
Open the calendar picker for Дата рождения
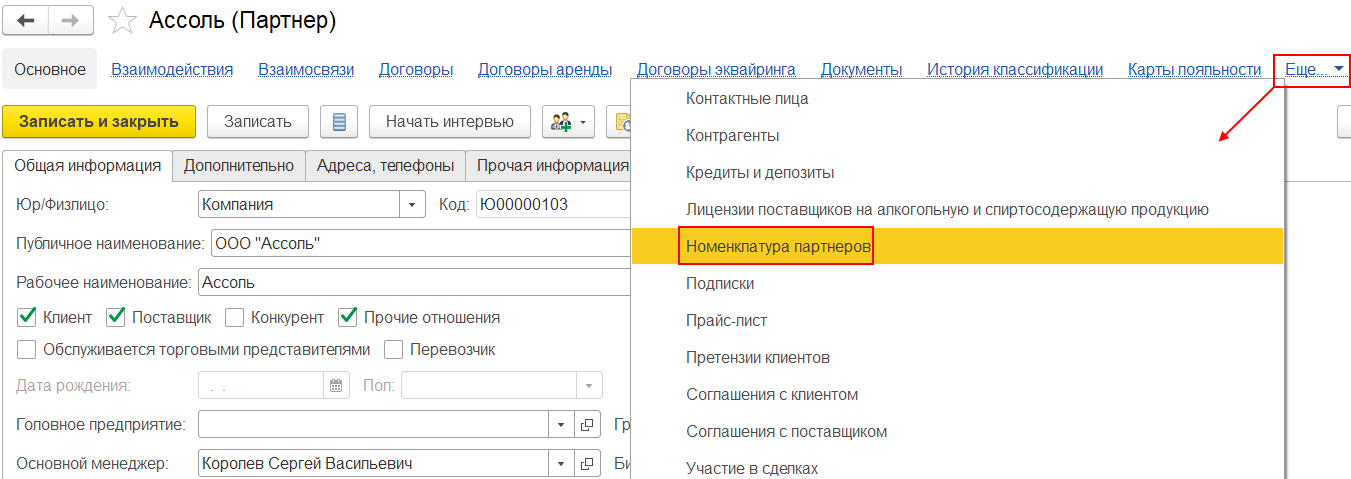point(336,385)
